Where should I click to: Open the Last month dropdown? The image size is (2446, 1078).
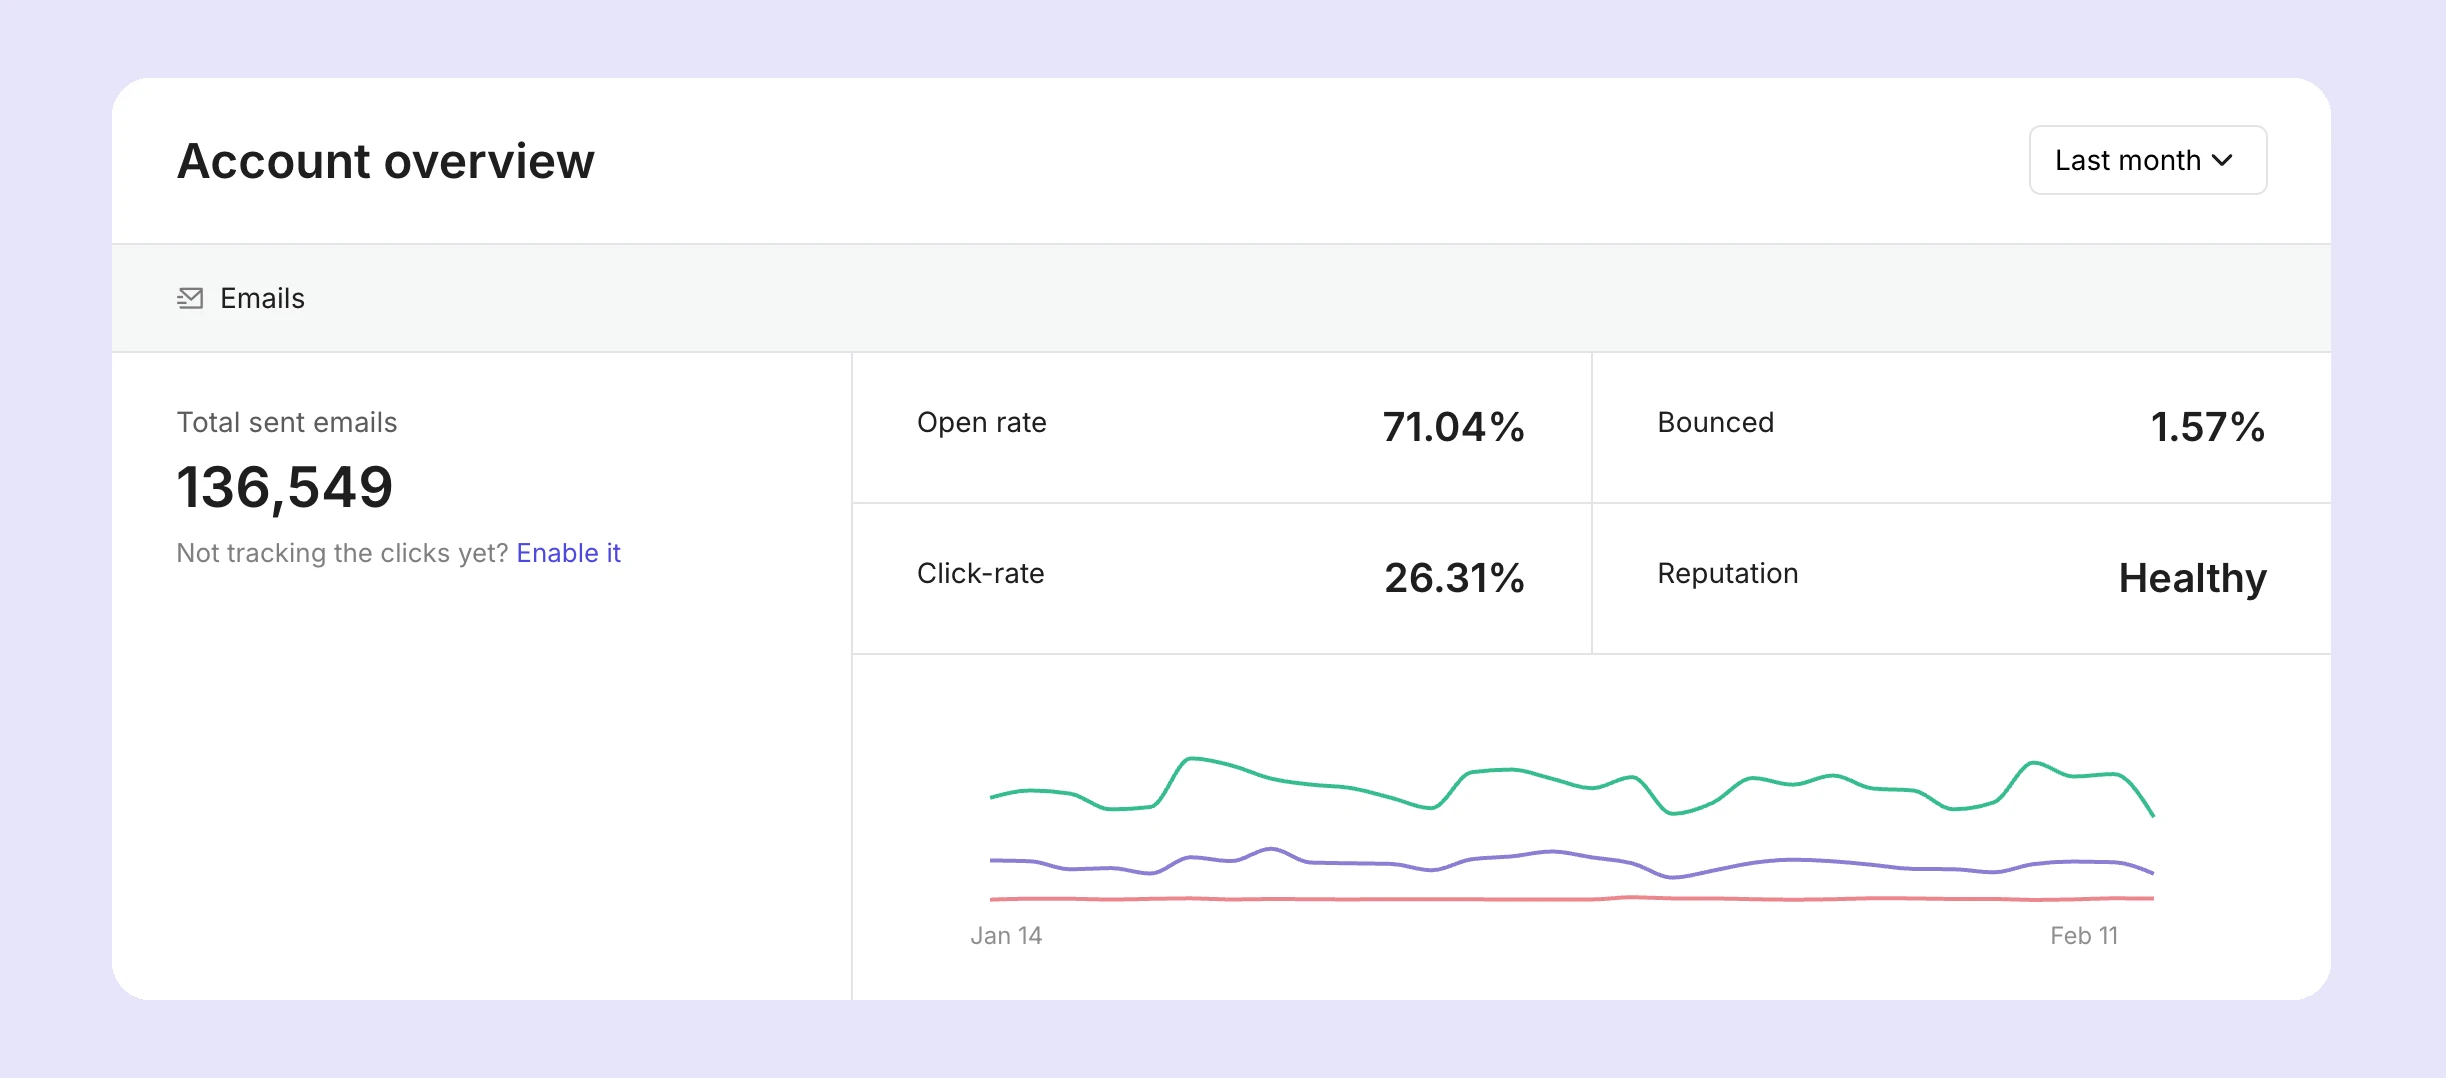(x=2147, y=159)
